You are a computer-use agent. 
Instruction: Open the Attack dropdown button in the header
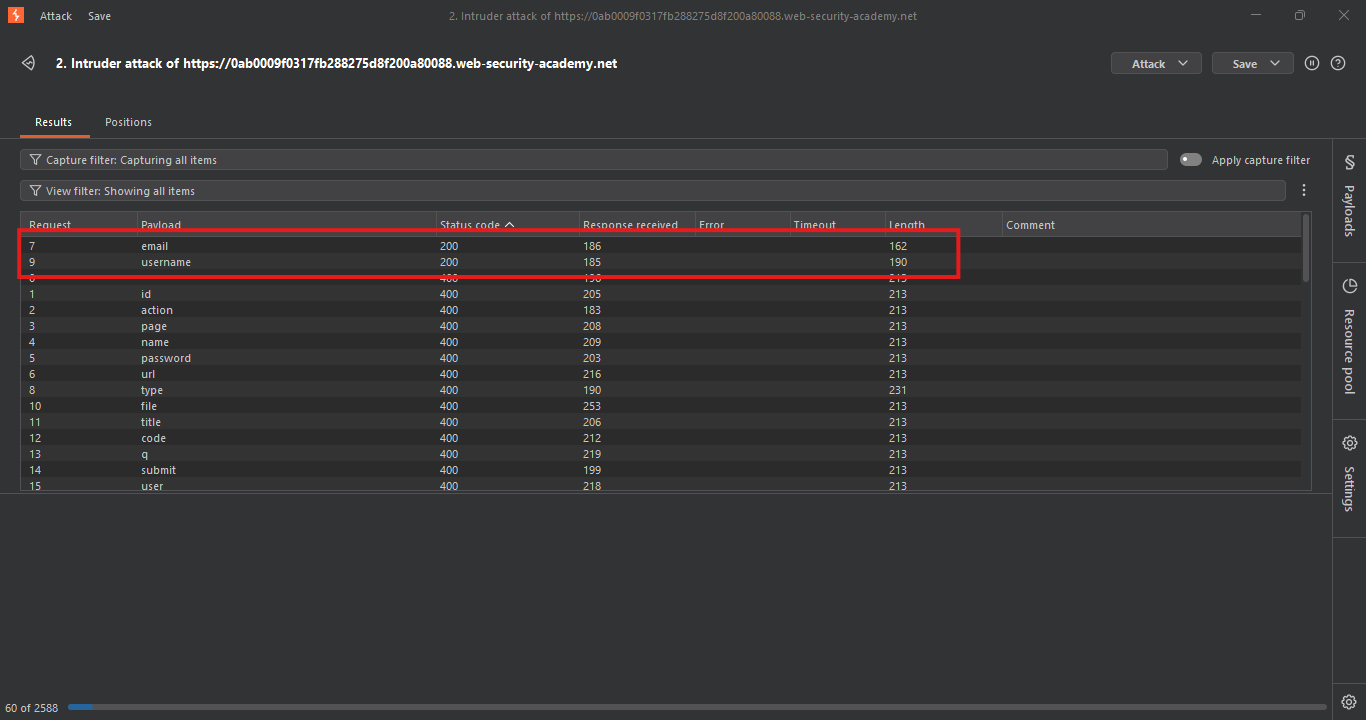pos(1156,63)
